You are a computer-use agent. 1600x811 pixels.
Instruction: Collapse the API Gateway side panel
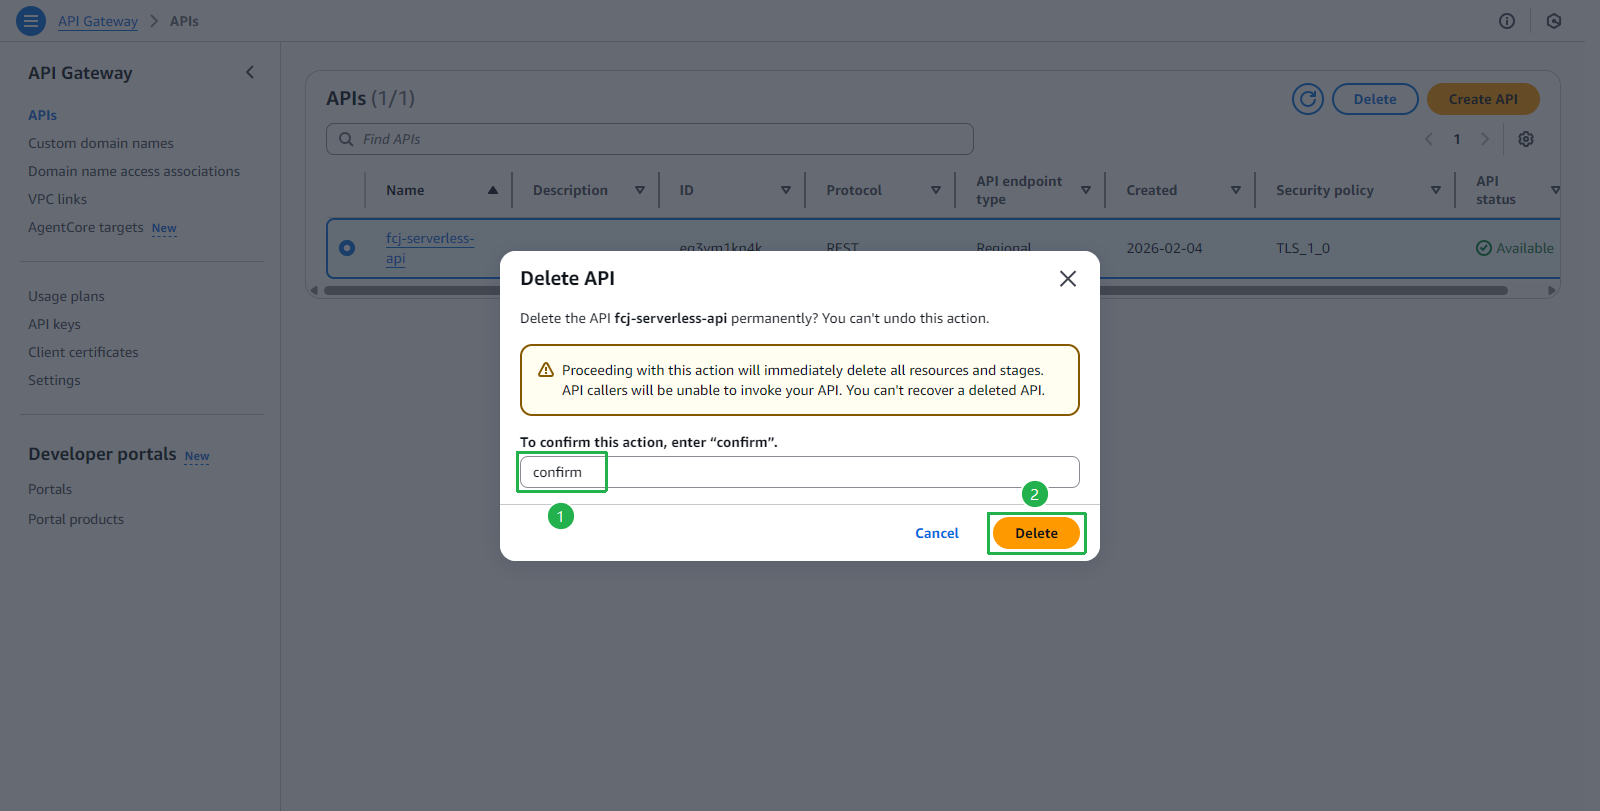[250, 72]
